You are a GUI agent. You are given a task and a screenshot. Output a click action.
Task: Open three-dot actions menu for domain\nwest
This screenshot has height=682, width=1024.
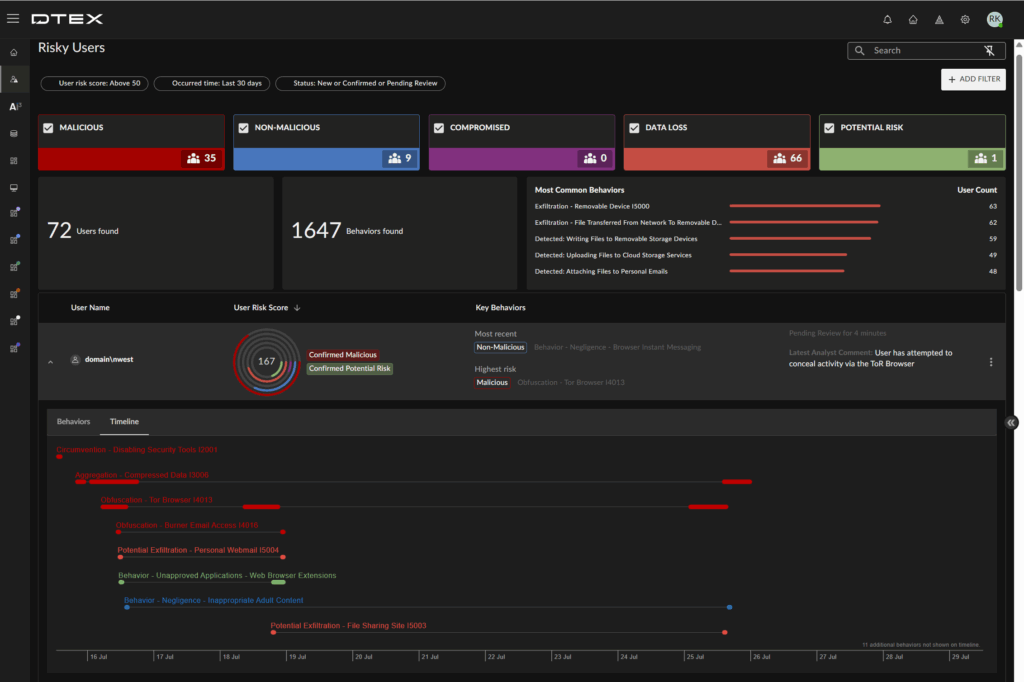[x=991, y=362]
